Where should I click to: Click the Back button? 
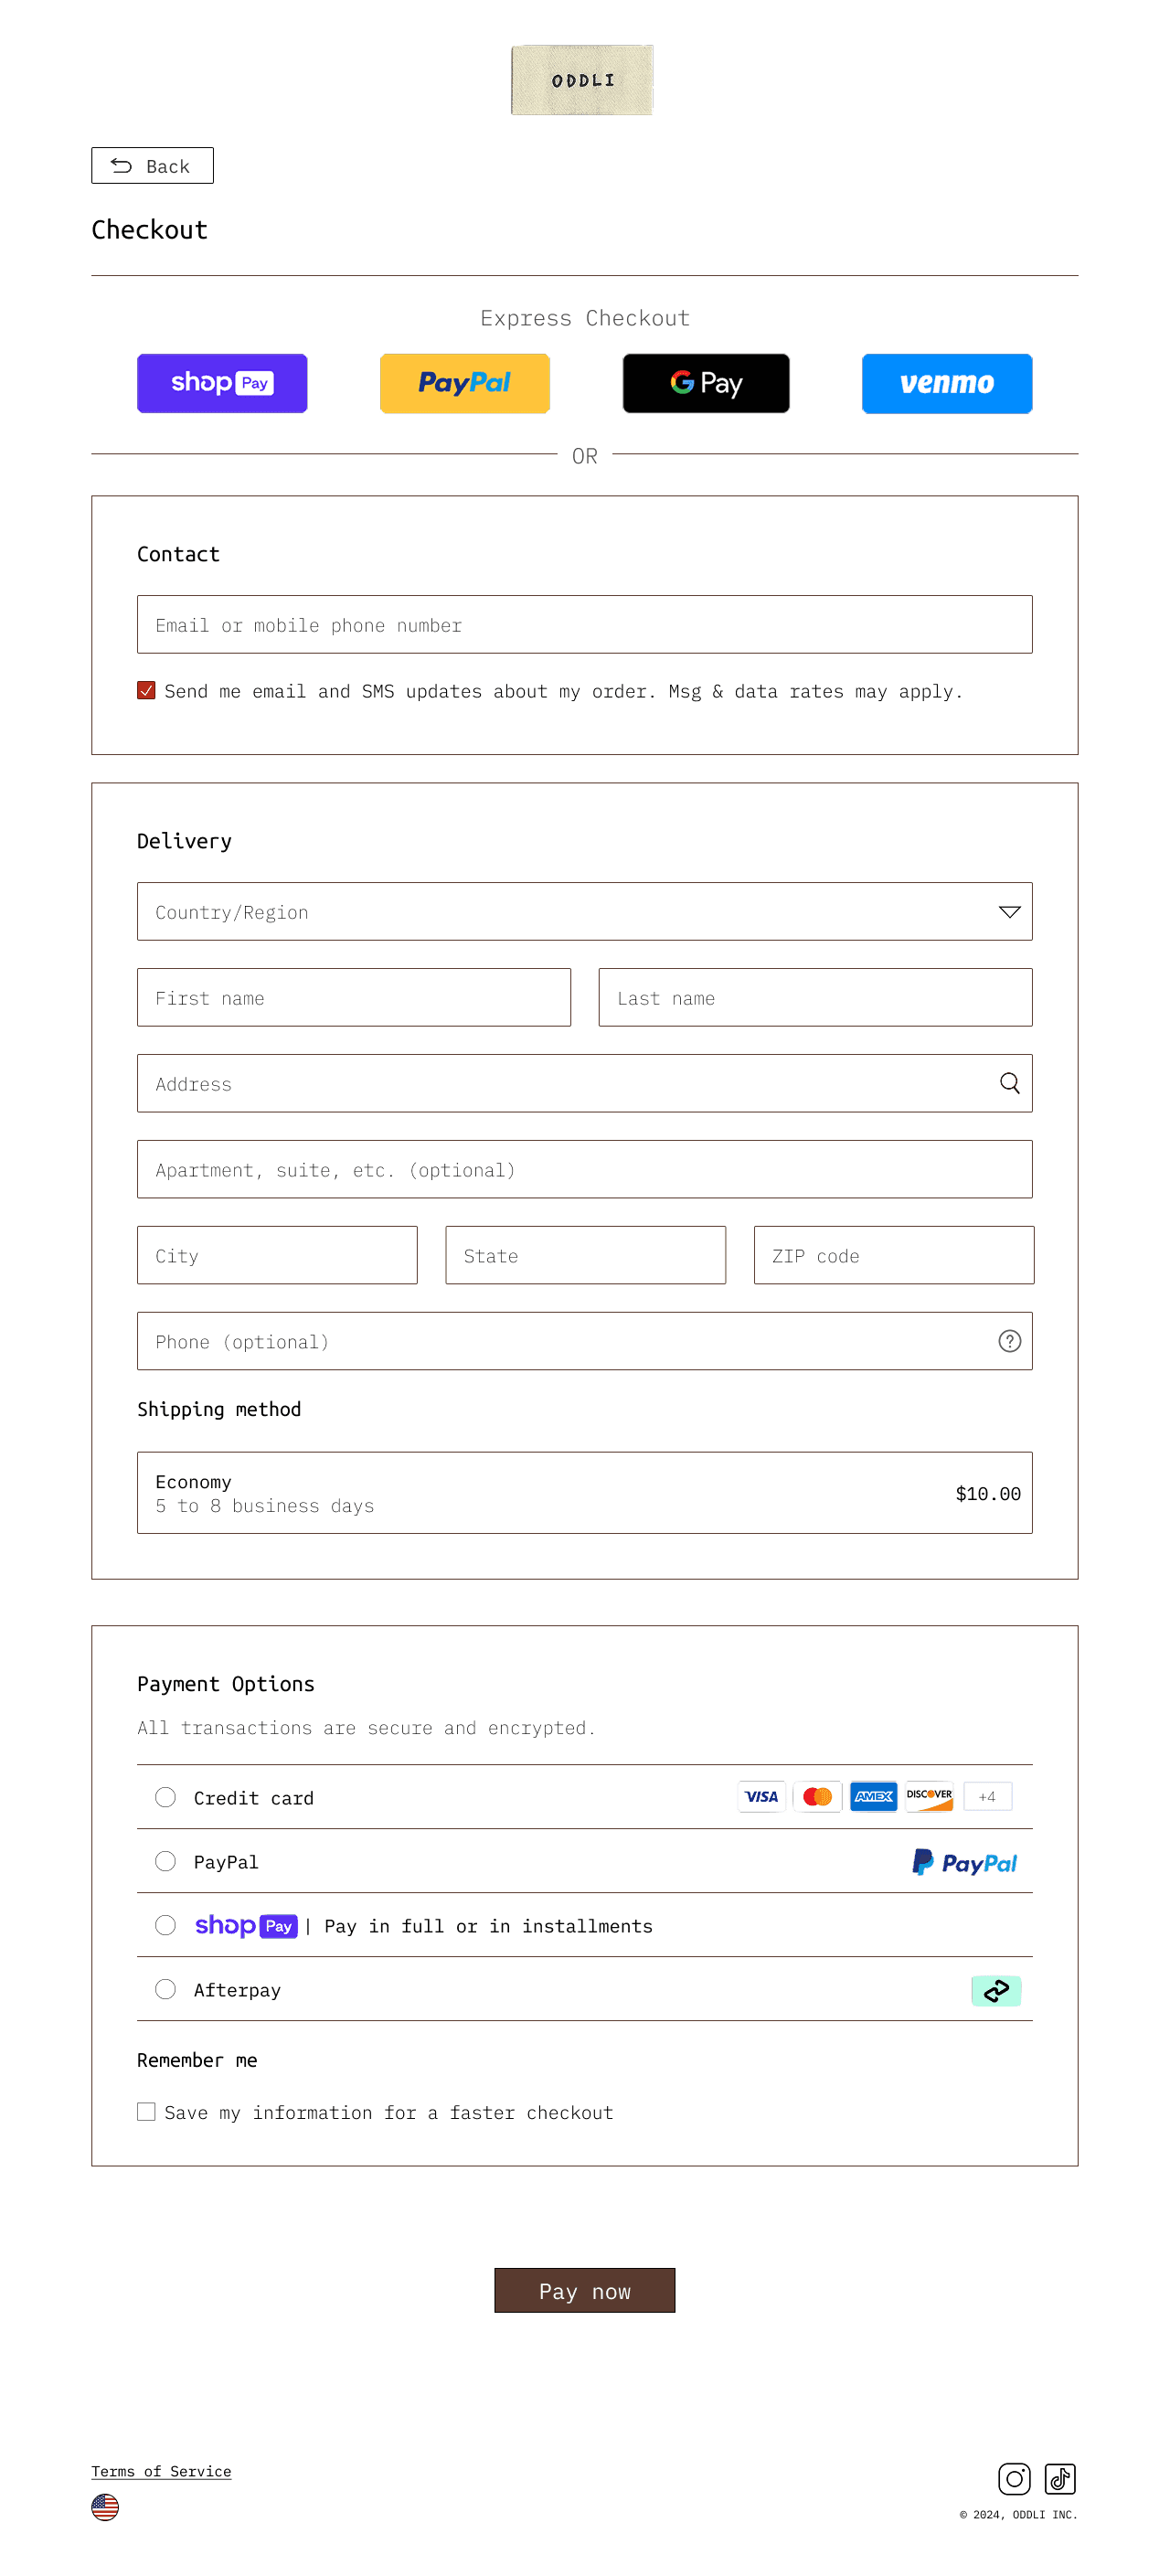point(152,165)
